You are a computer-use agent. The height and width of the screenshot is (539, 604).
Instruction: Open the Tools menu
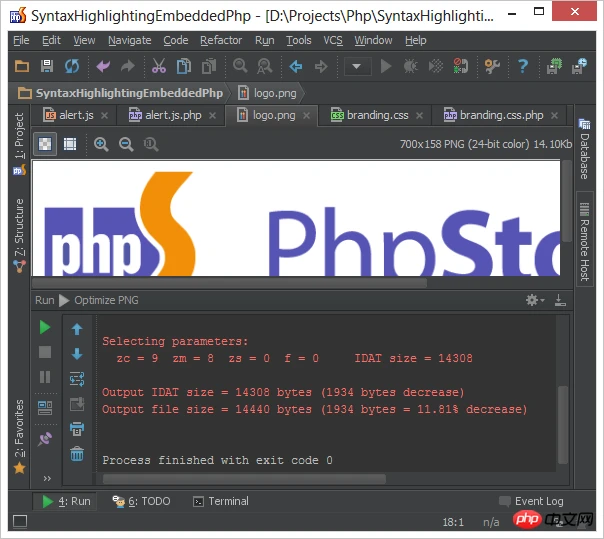pos(299,40)
